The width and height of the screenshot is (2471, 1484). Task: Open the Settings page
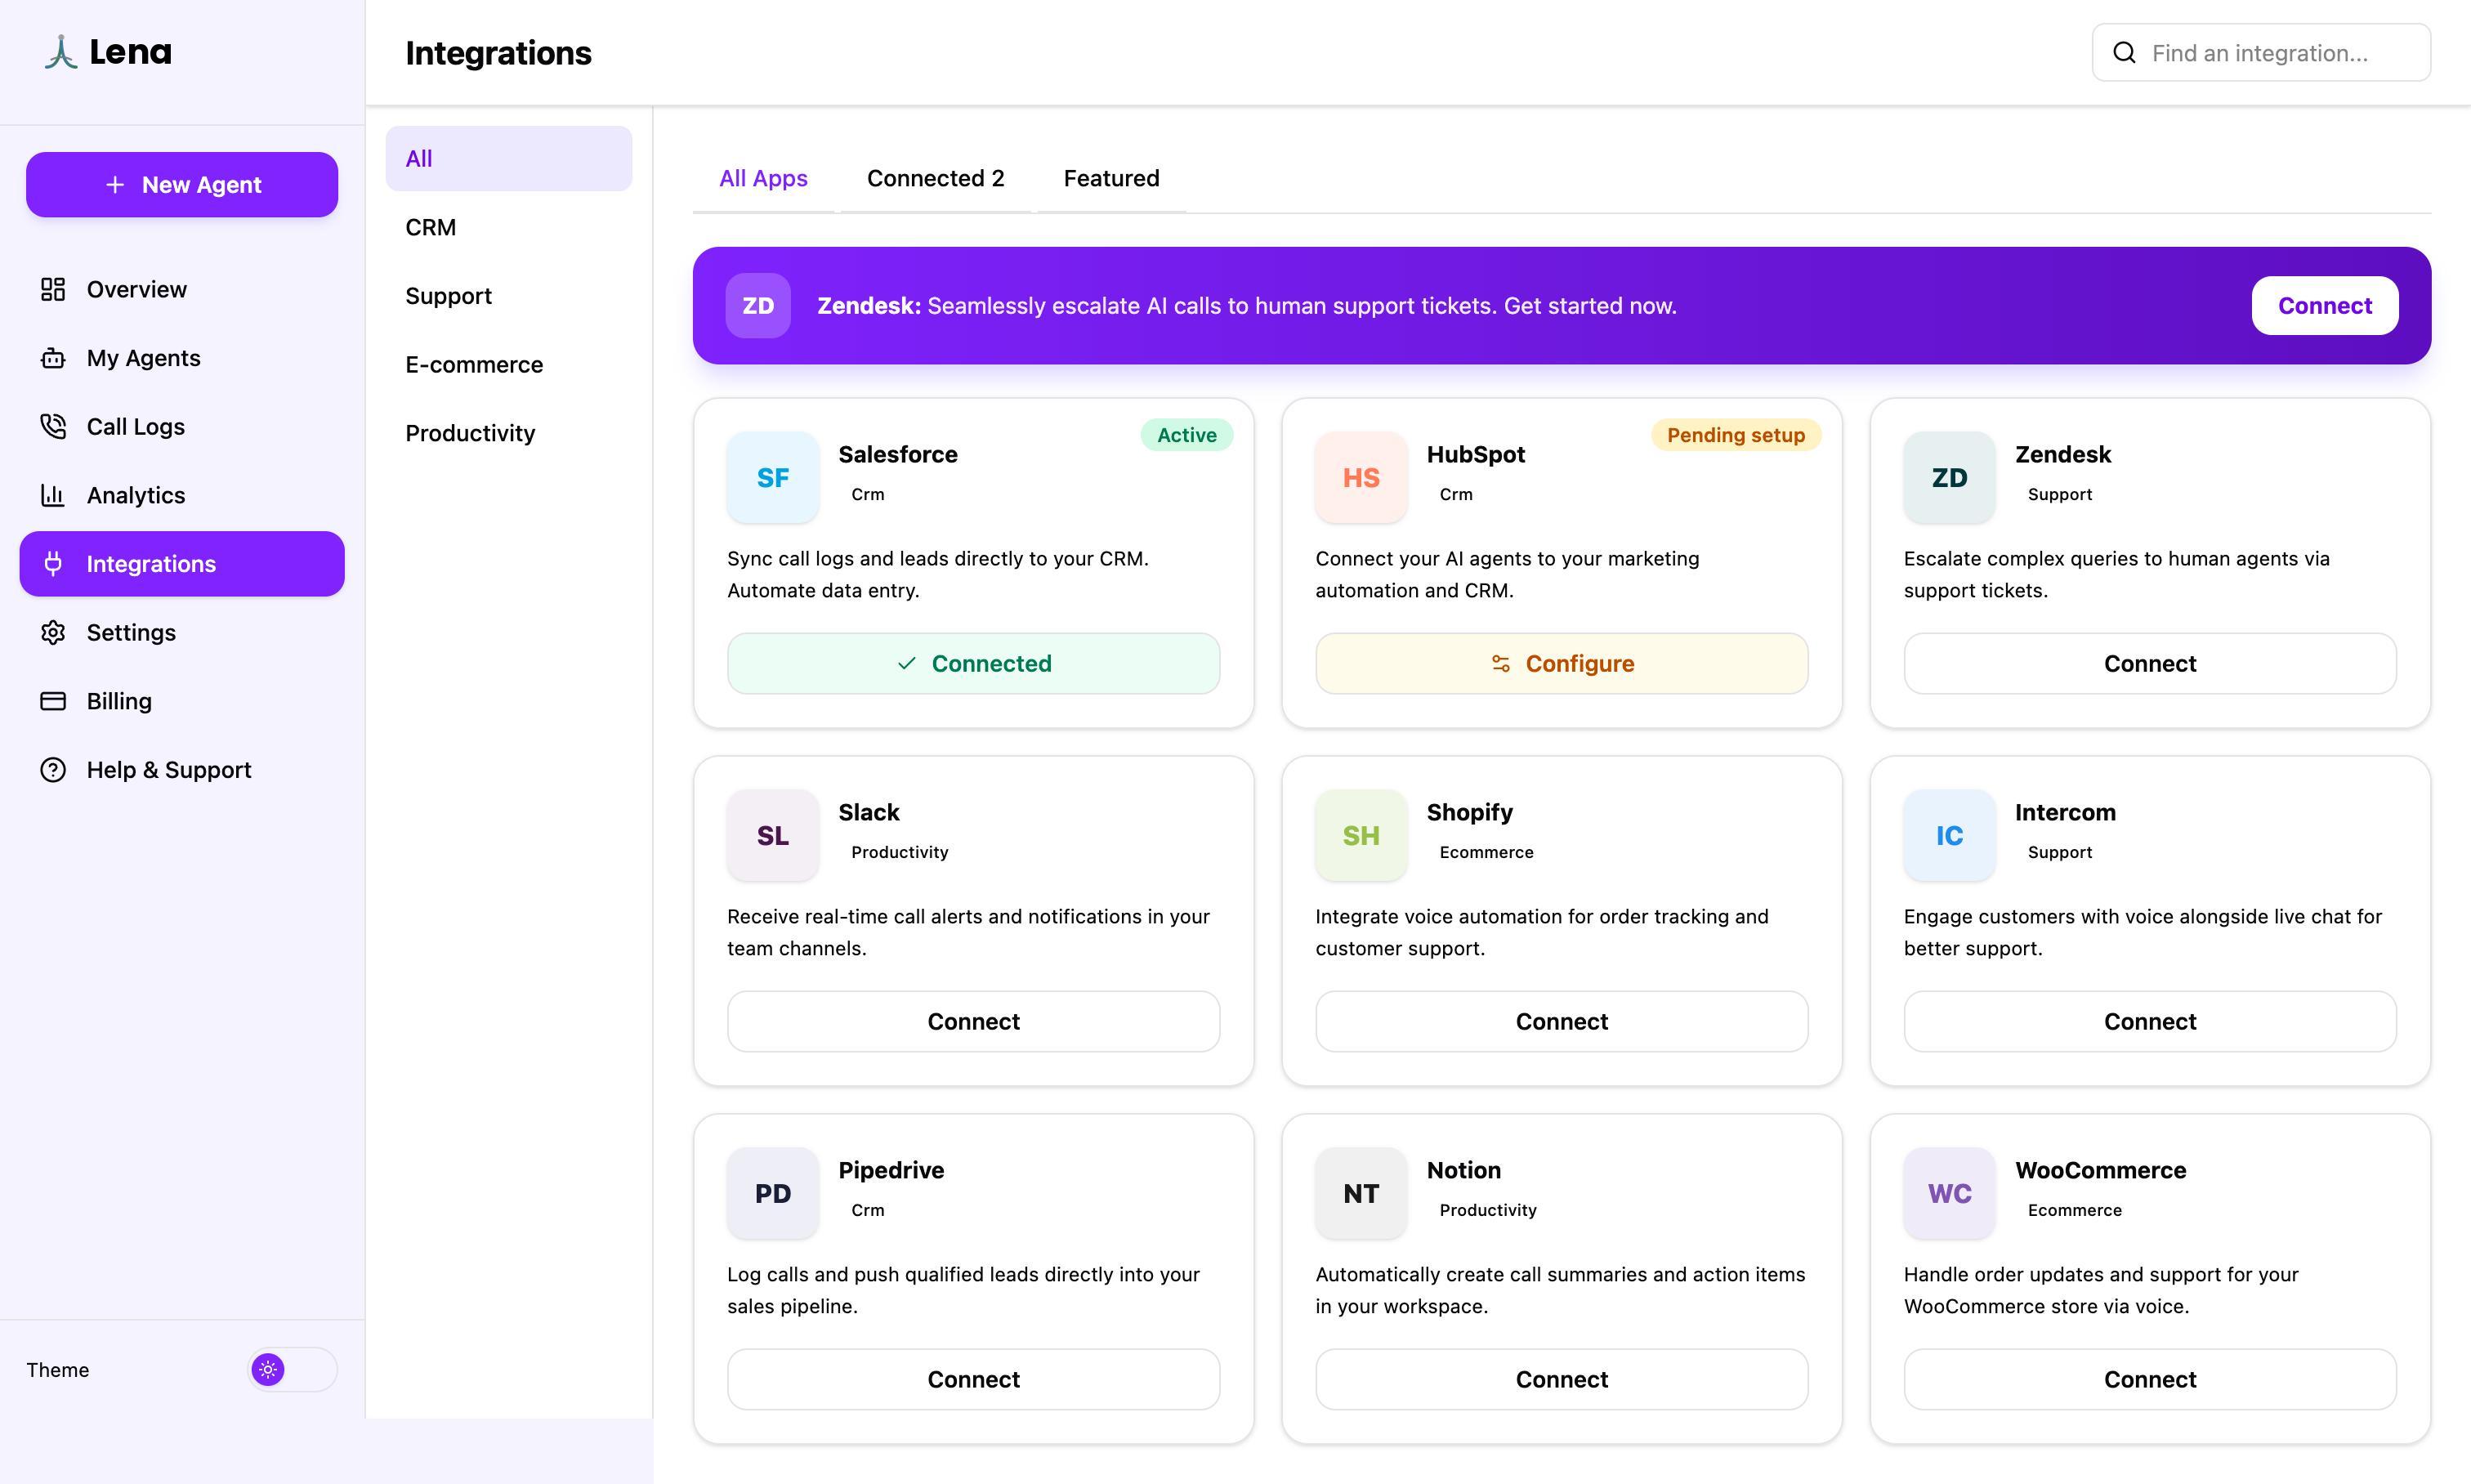tap(182, 632)
